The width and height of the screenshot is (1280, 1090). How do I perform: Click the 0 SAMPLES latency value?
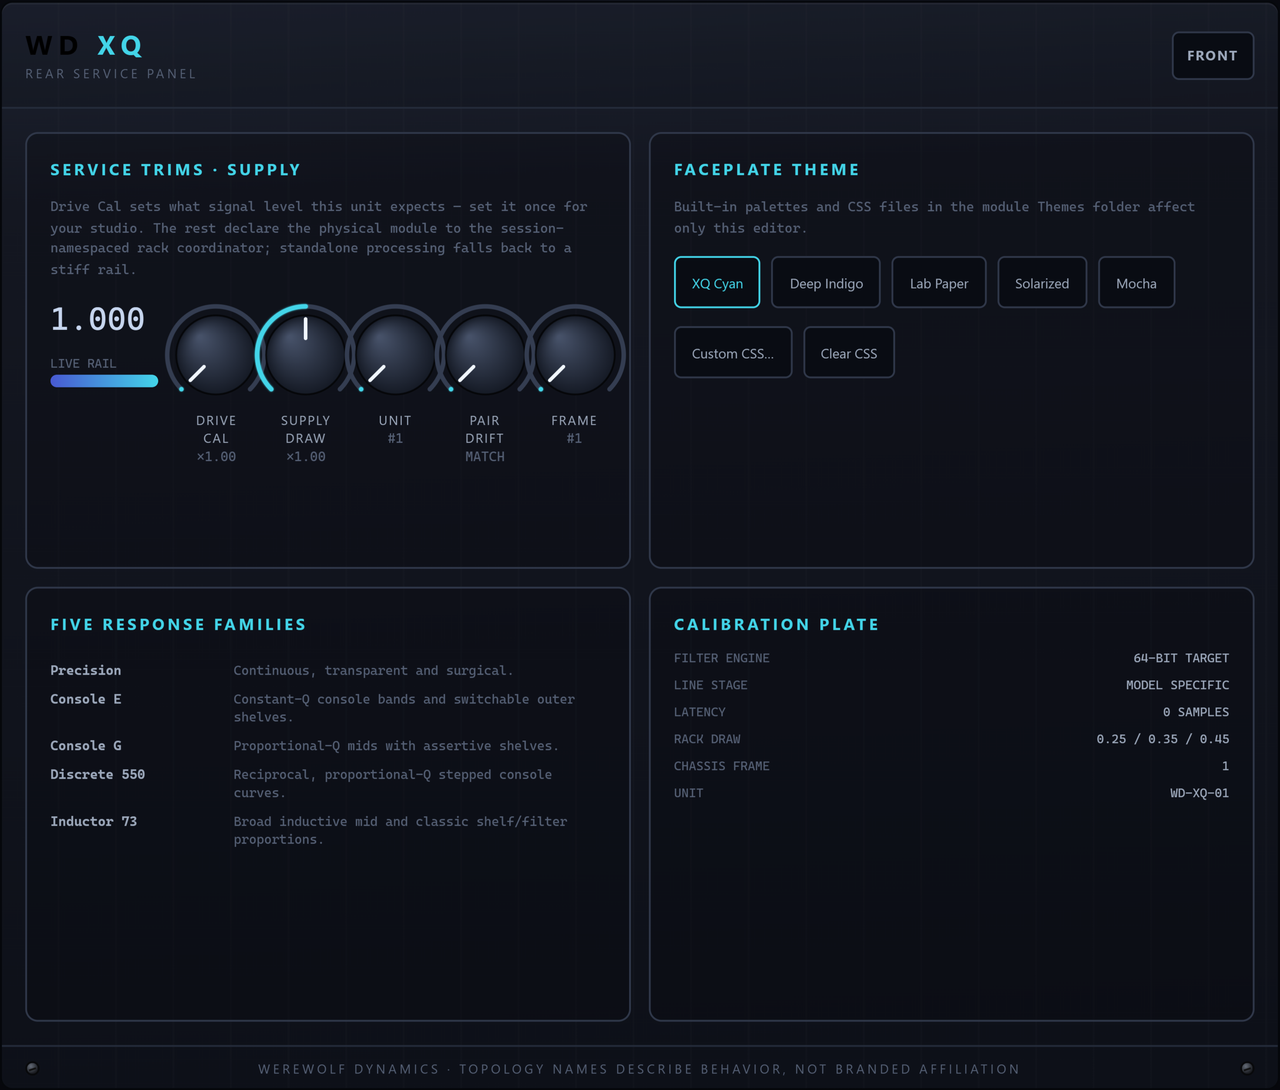click(x=1196, y=712)
